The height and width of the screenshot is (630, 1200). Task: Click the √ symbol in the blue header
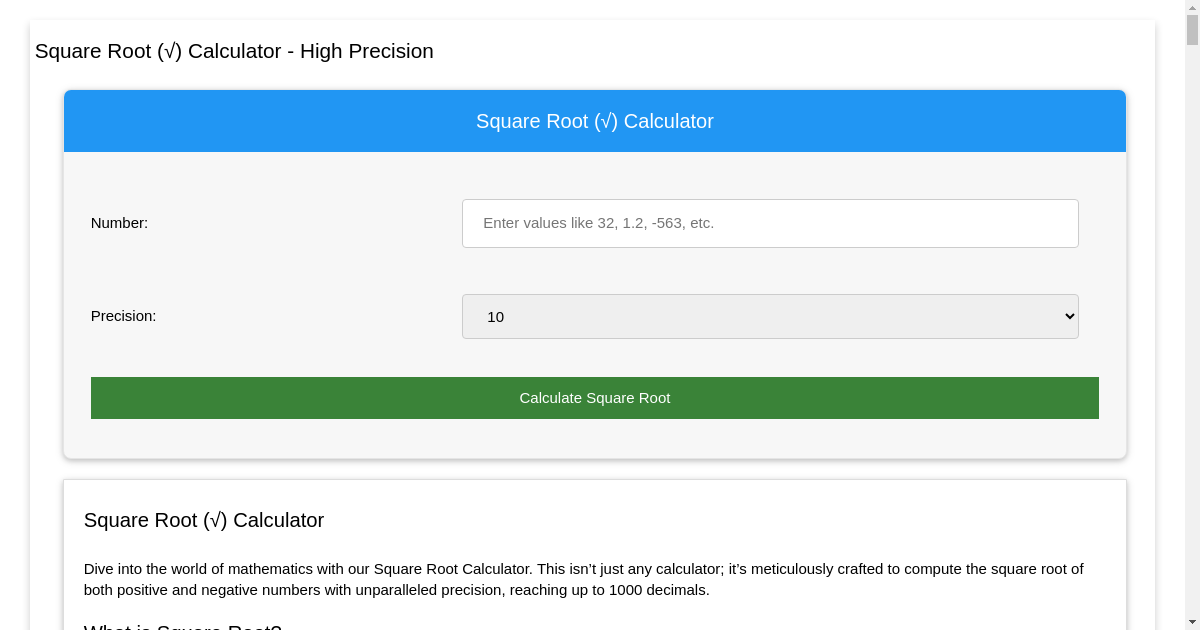tap(606, 121)
